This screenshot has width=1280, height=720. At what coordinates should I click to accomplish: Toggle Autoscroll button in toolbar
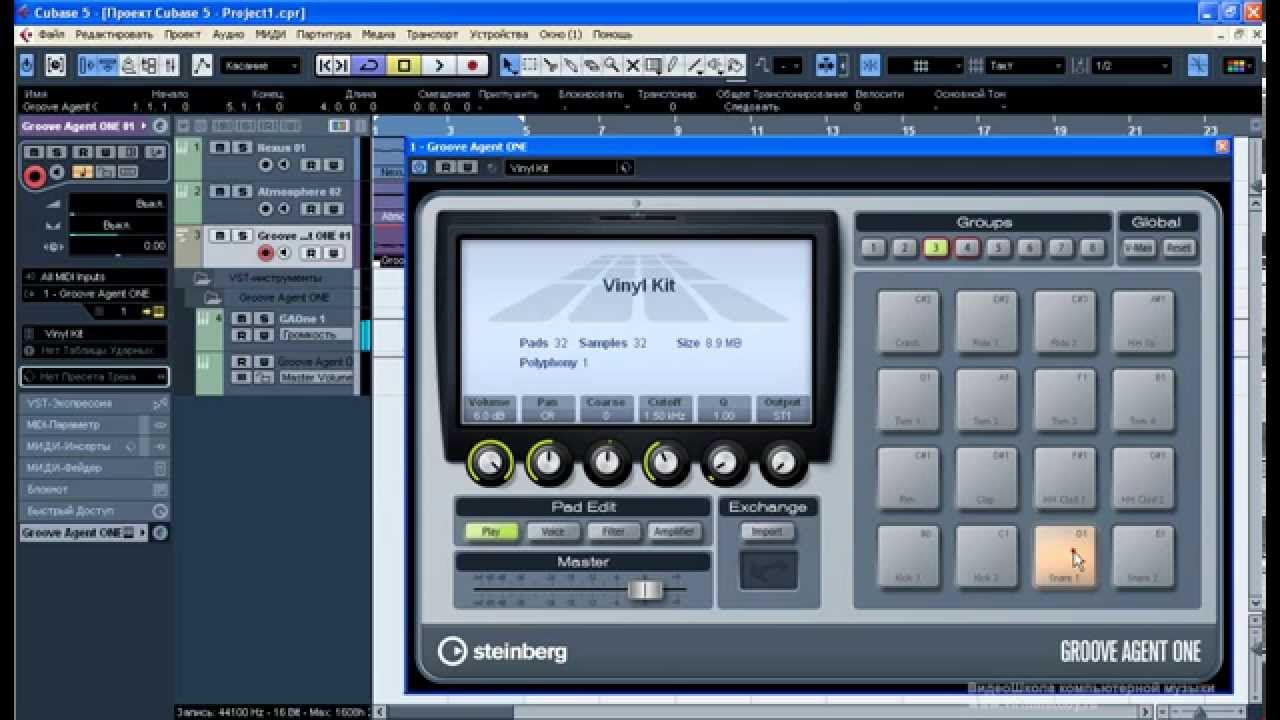(x=827, y=66)
